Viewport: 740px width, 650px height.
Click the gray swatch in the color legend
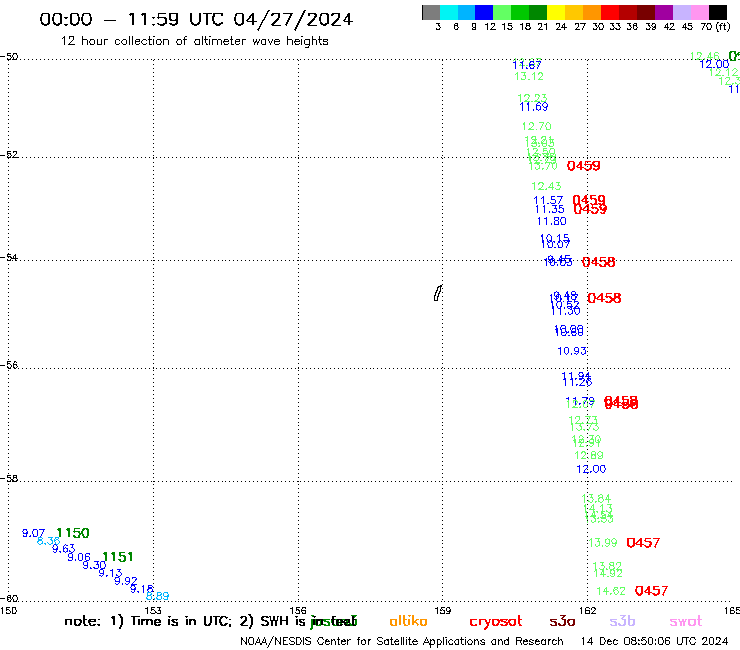pyautogui.click(x=431, y=12)
